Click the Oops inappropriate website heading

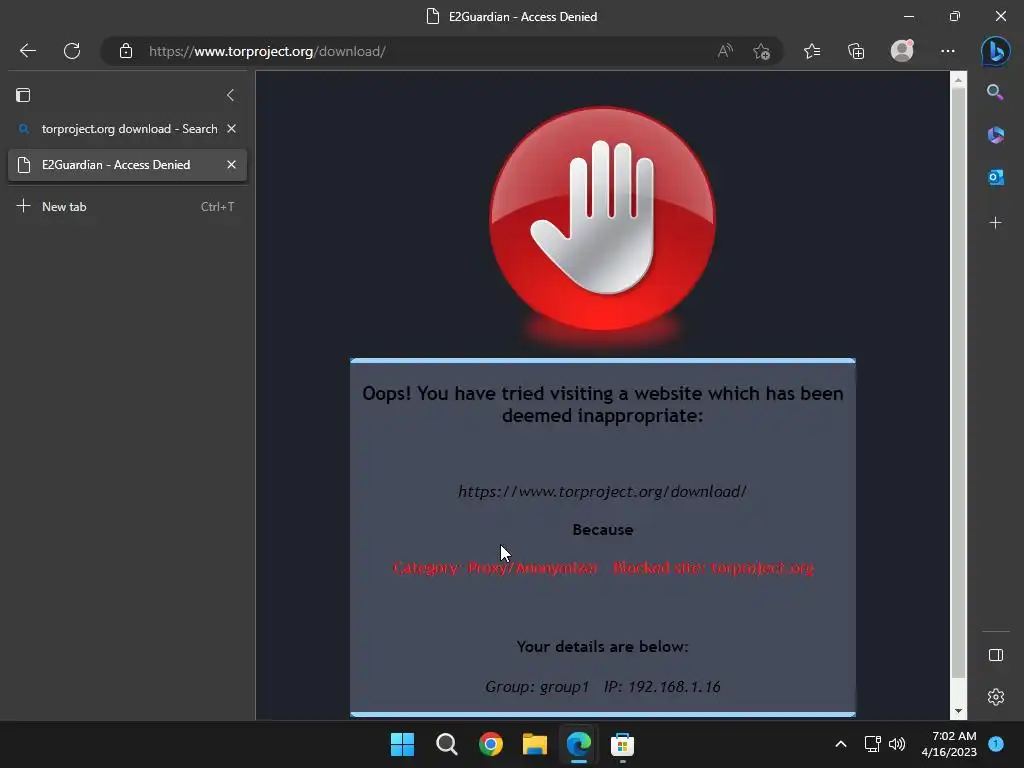coord(602,404)
